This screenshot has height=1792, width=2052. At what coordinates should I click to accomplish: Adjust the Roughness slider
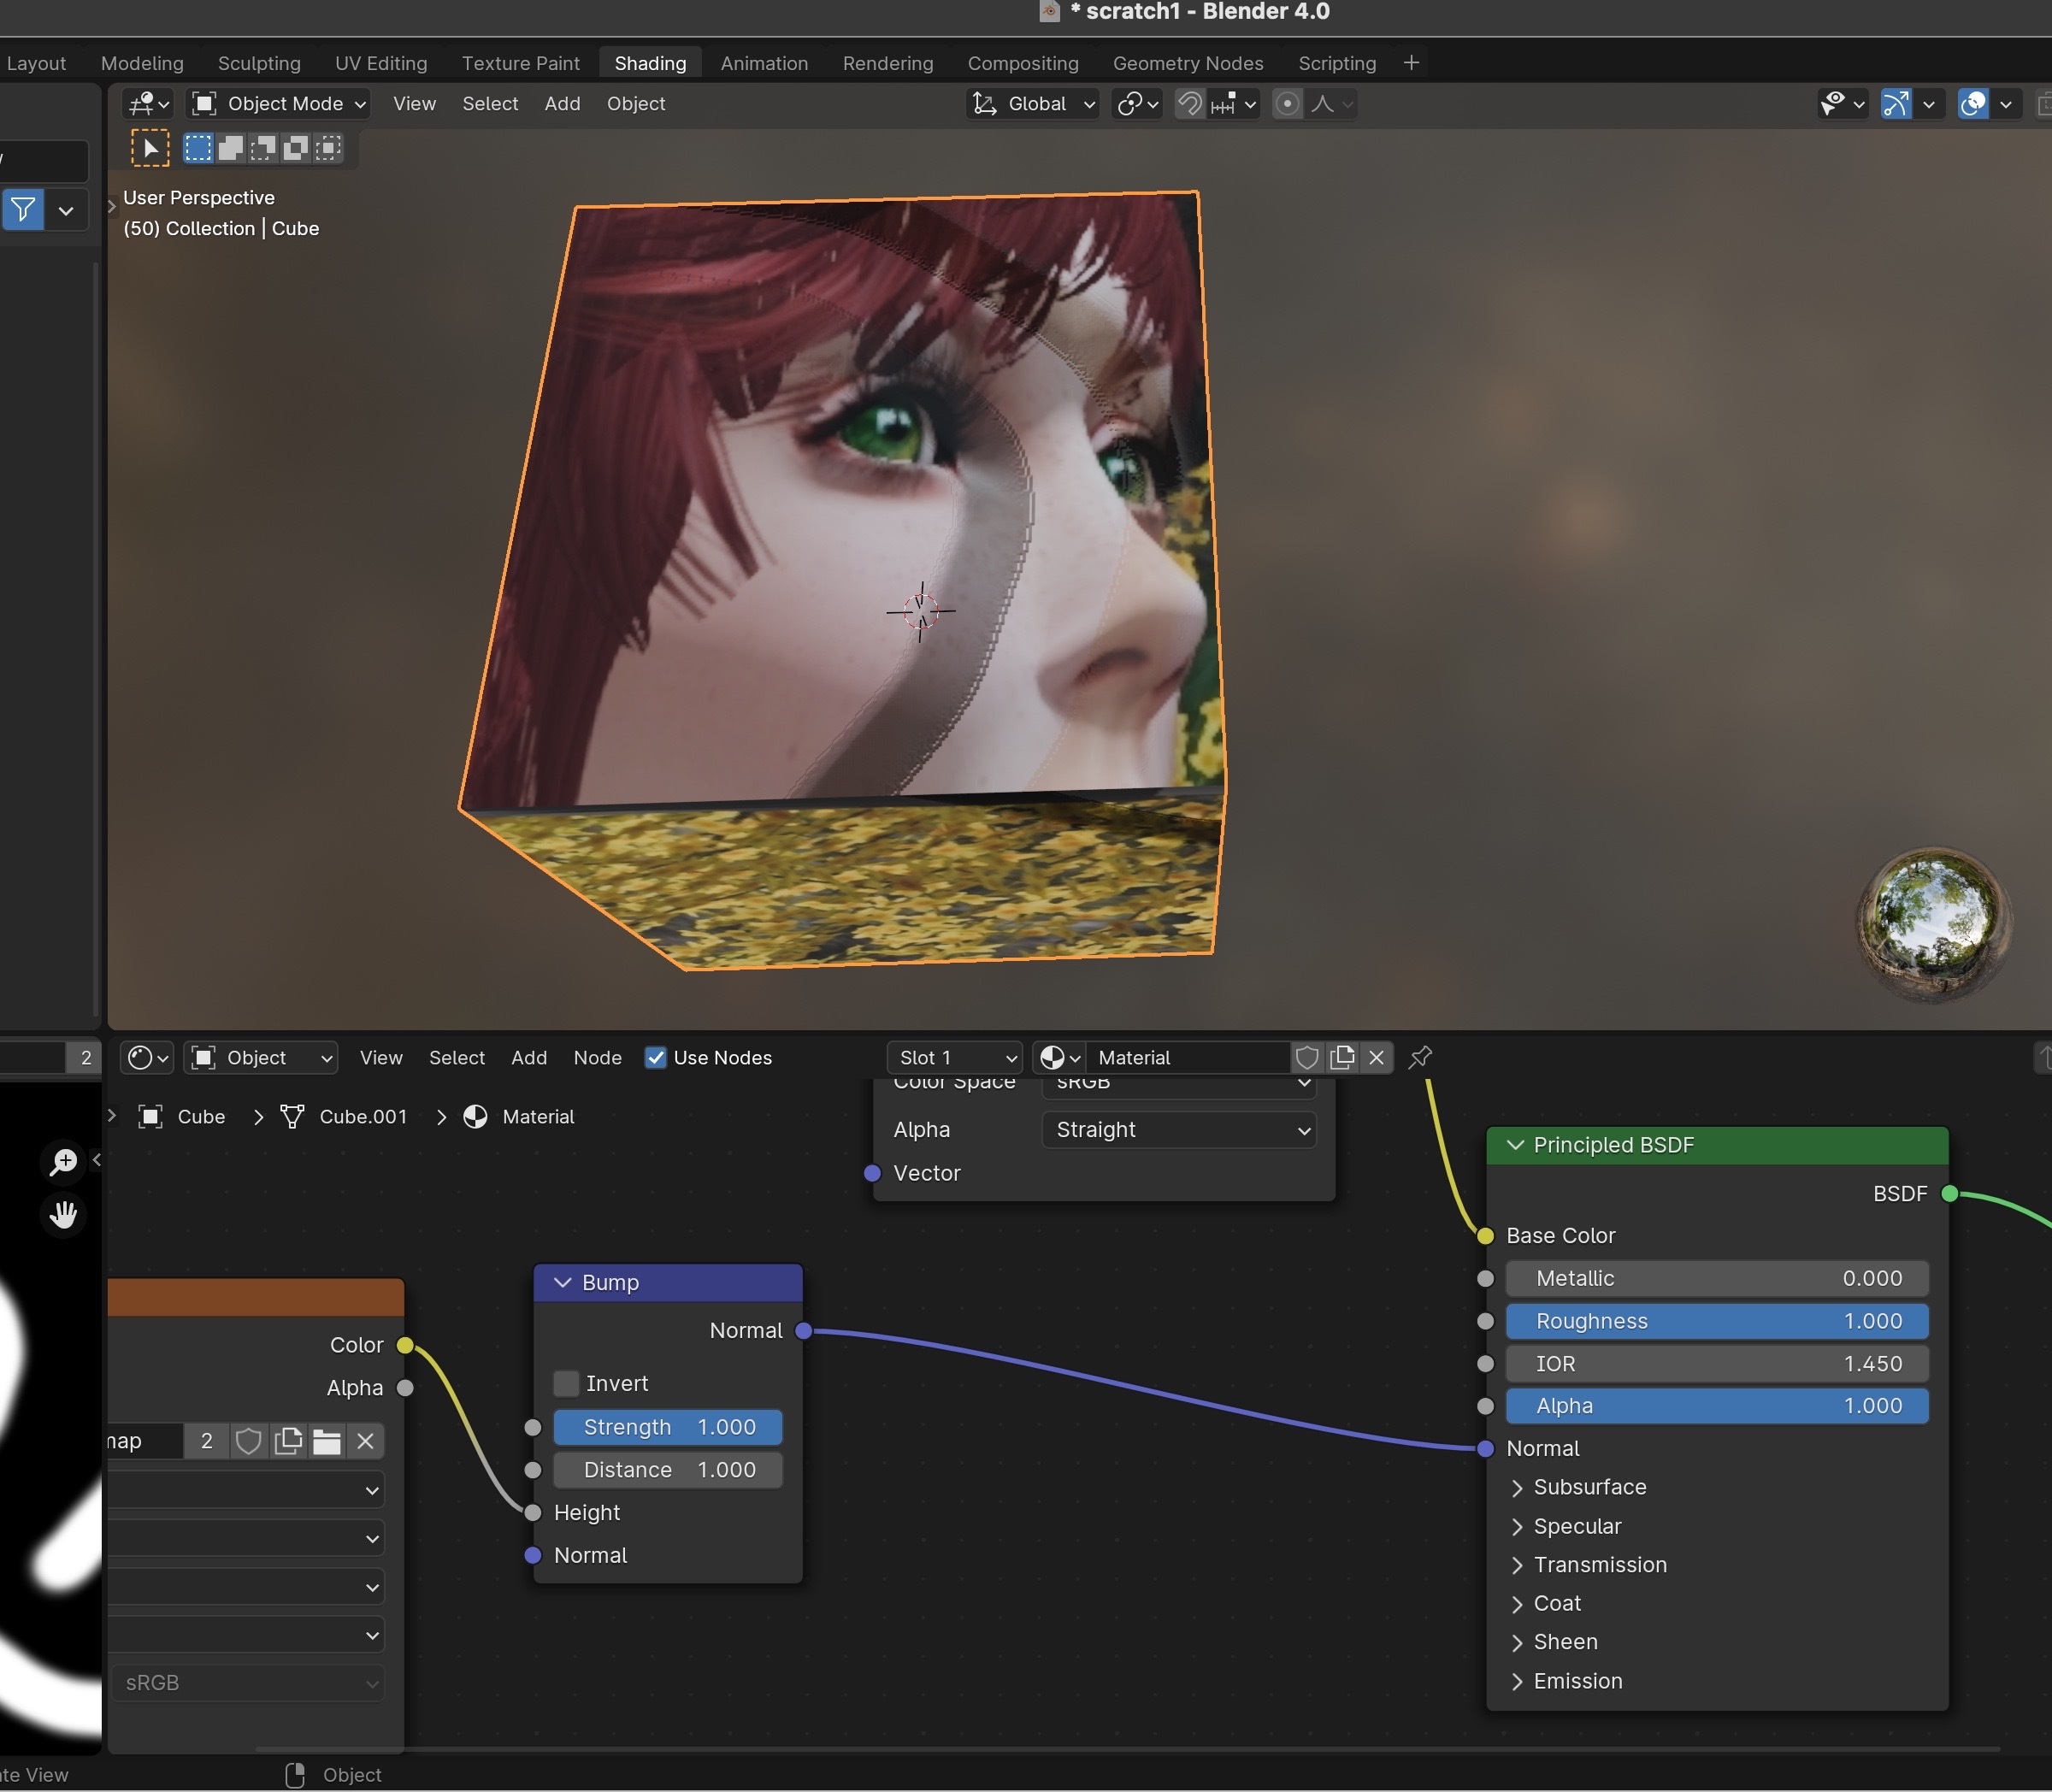1717,1322
